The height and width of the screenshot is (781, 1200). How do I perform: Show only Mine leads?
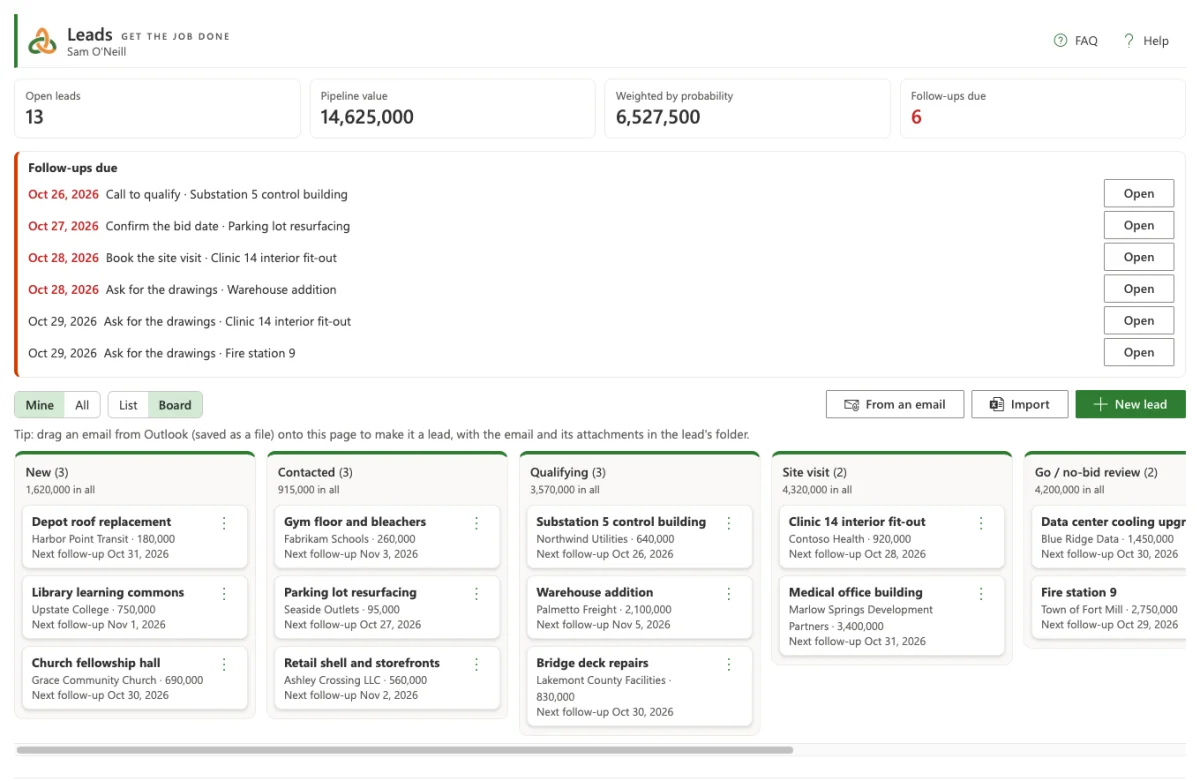click(x=40, y=405)
